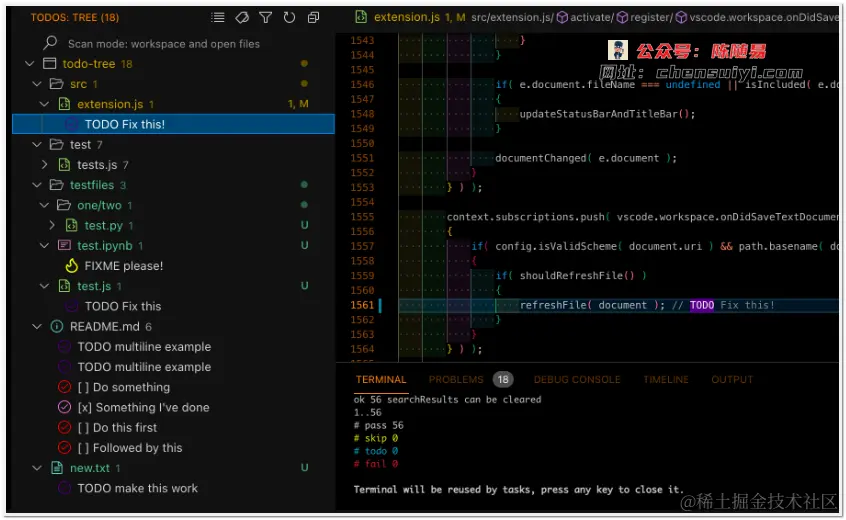Collapse the todo-tree root node

[30, 64]
